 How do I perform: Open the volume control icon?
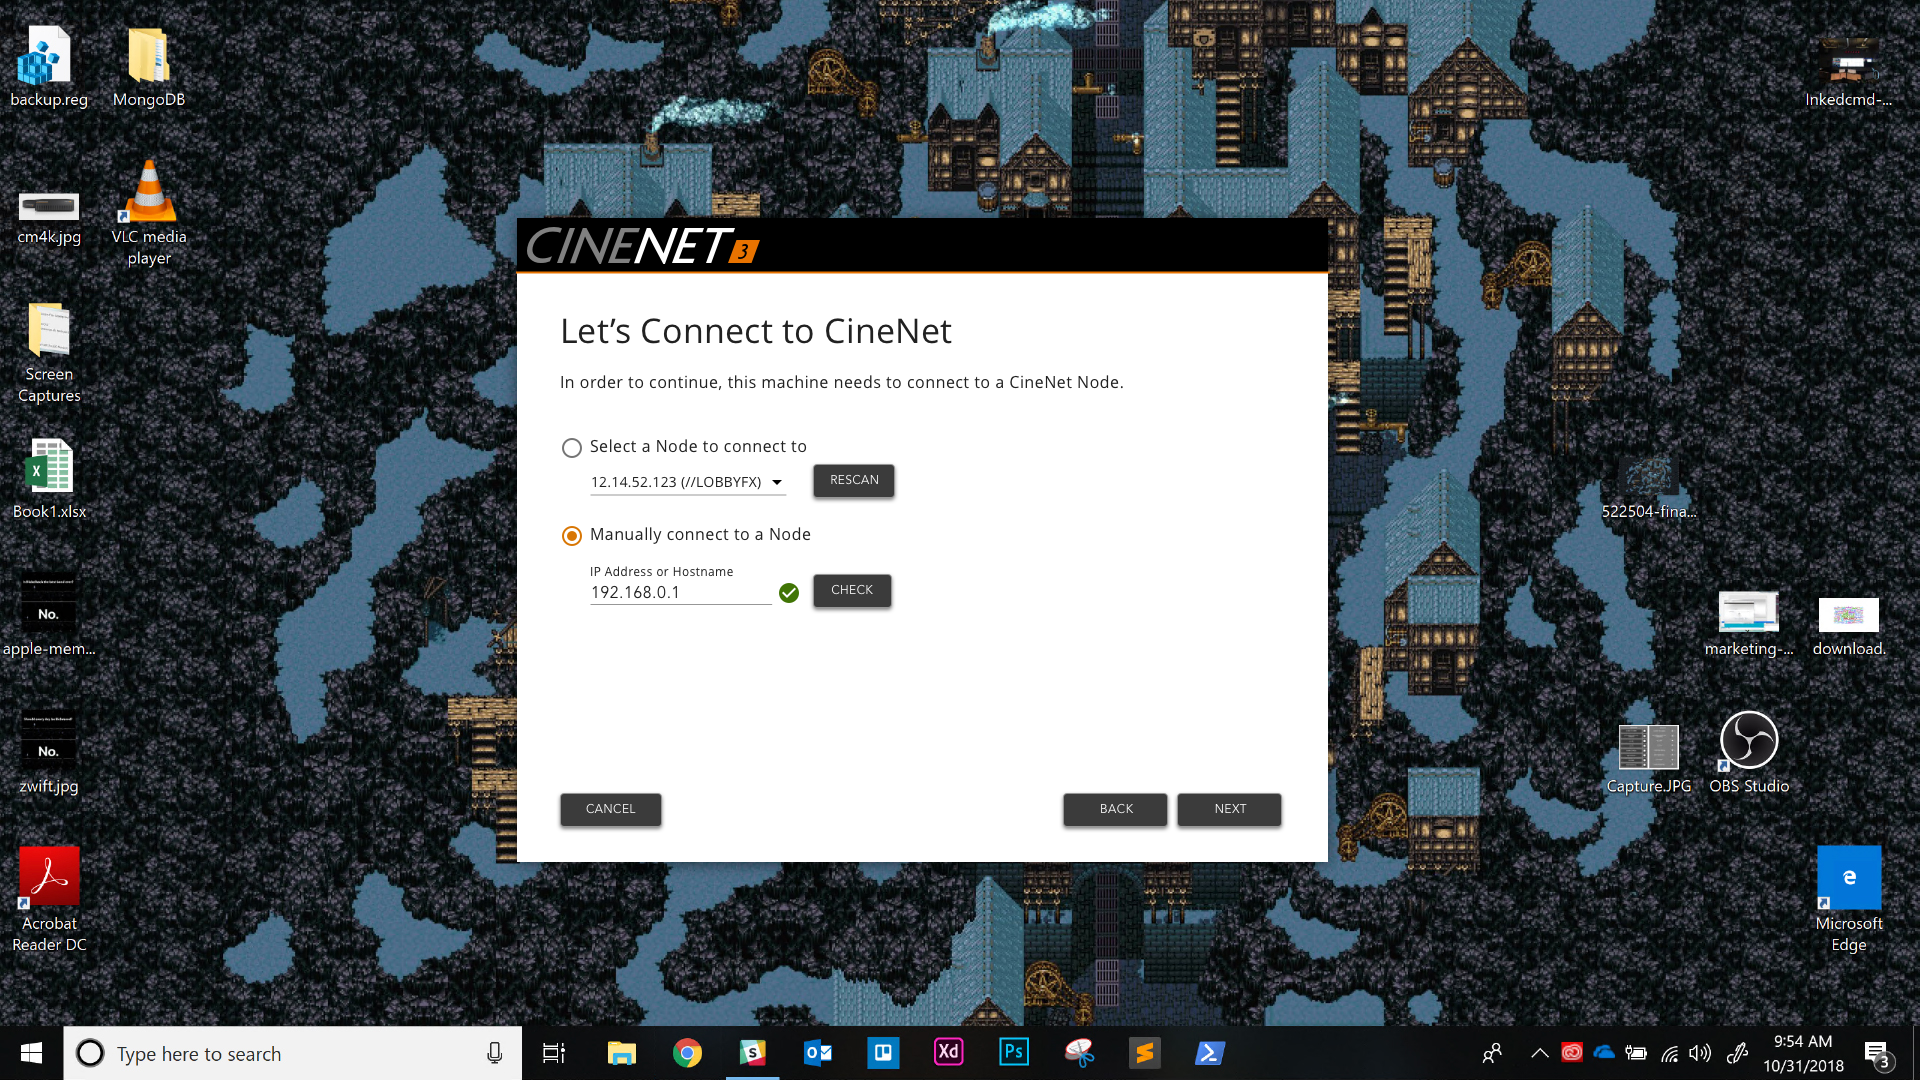coord(1700,1053)
